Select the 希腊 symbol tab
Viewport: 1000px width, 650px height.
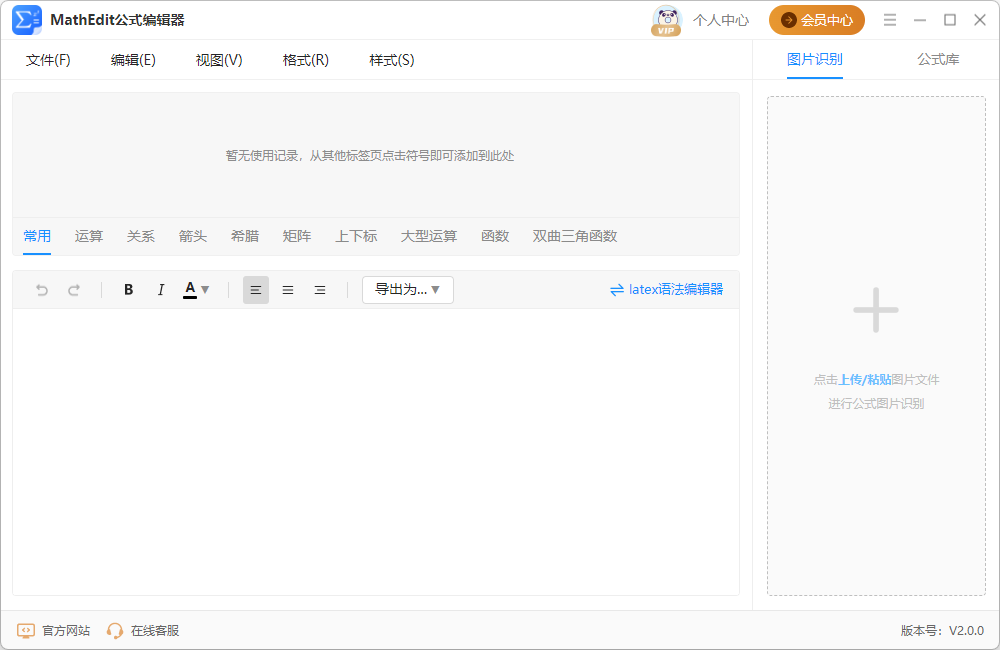(x=245, y=236)
